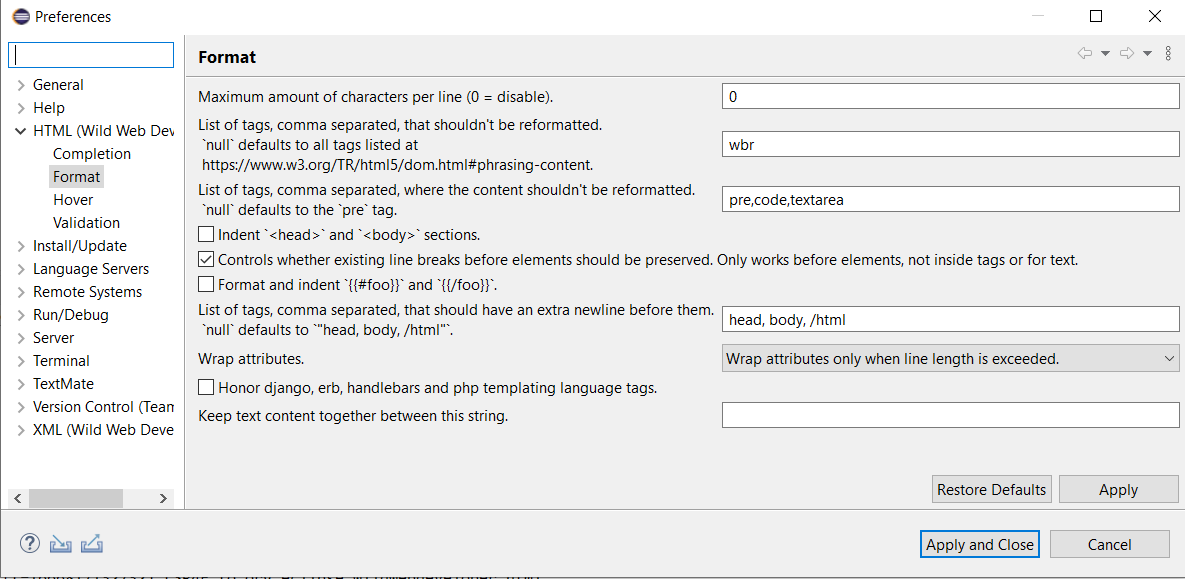Image resolution: width=1185 pixels, height=579 pixels.
Task: Click the help question mark icon
Action: coord(29,543)
